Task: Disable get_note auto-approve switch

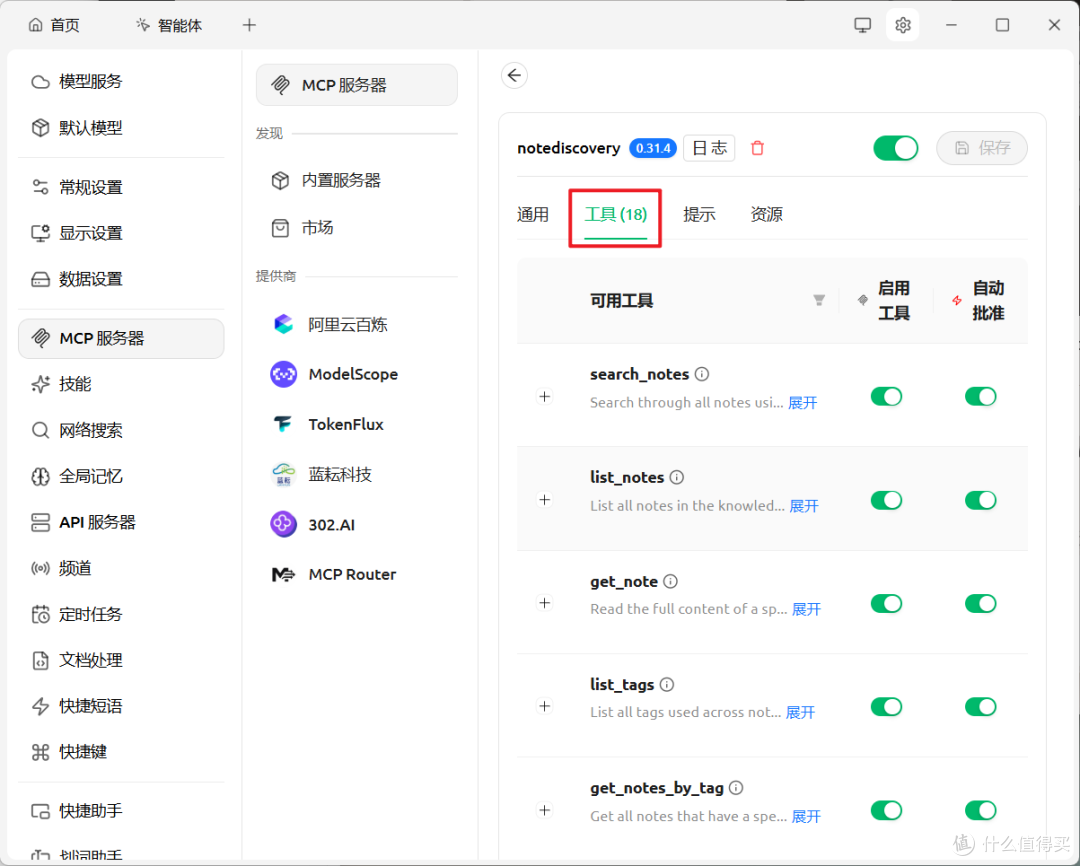Action: click(981, 604)
